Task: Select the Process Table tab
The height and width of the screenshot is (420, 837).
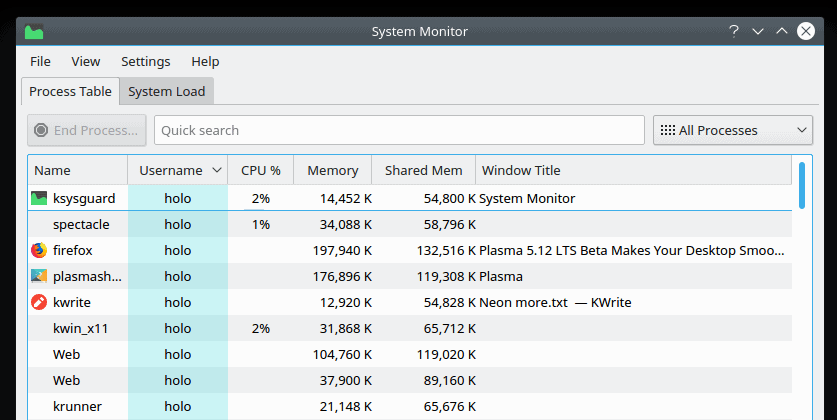Action: 70,91
